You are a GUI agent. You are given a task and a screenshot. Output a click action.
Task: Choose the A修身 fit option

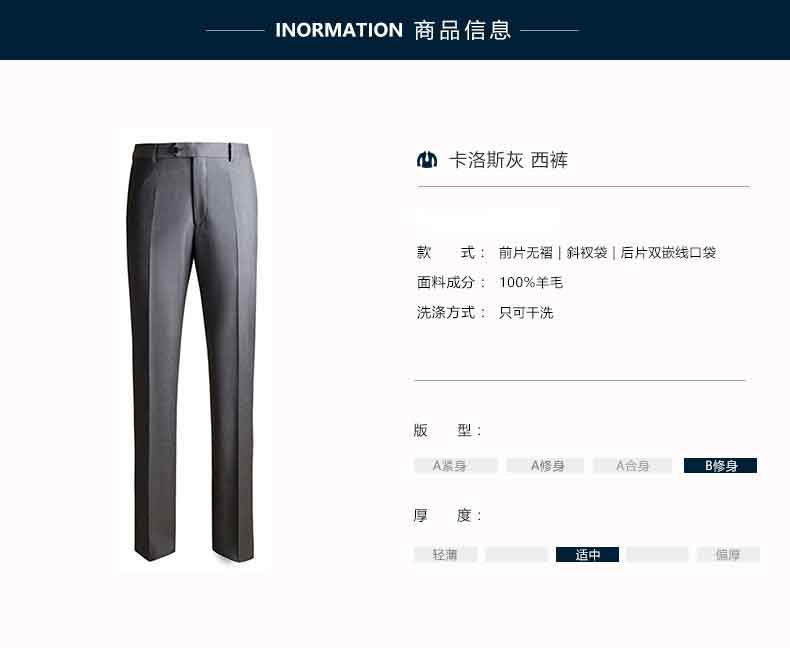545,465
